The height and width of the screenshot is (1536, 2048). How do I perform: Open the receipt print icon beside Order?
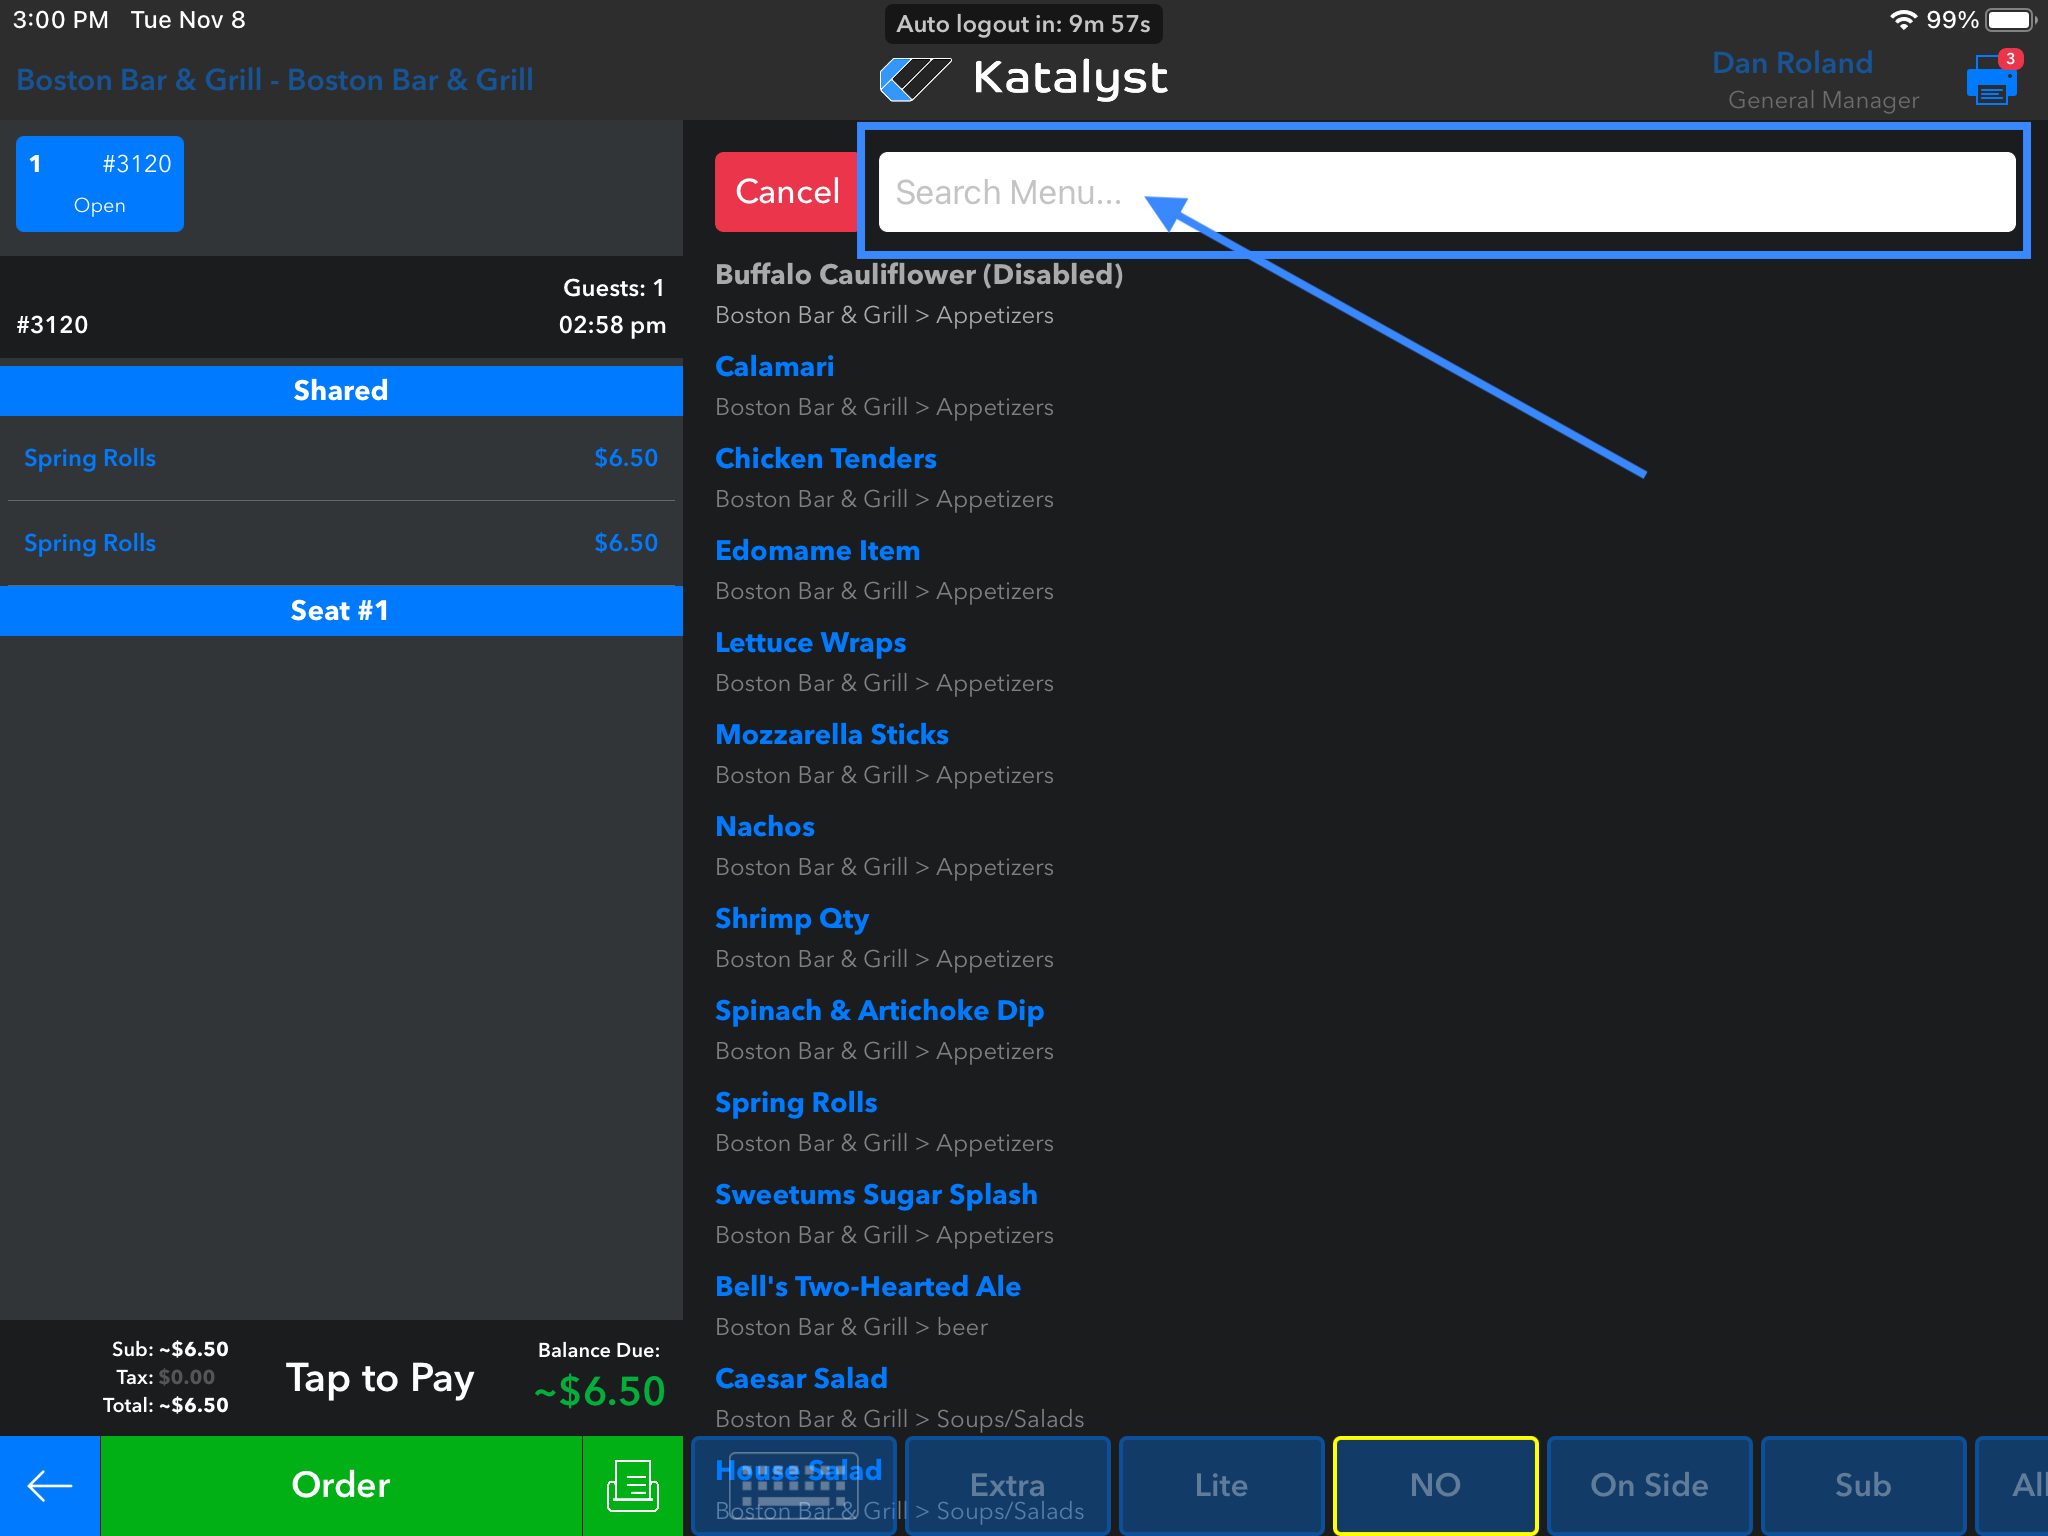pyautogui.click(x=632, y=1485)
